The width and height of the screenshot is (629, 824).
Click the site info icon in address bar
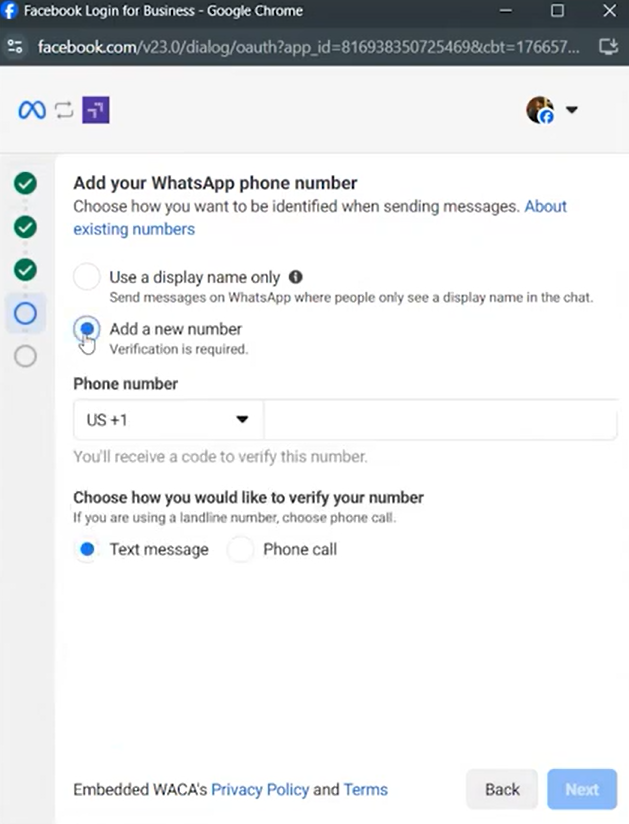[x=15, y=47]
